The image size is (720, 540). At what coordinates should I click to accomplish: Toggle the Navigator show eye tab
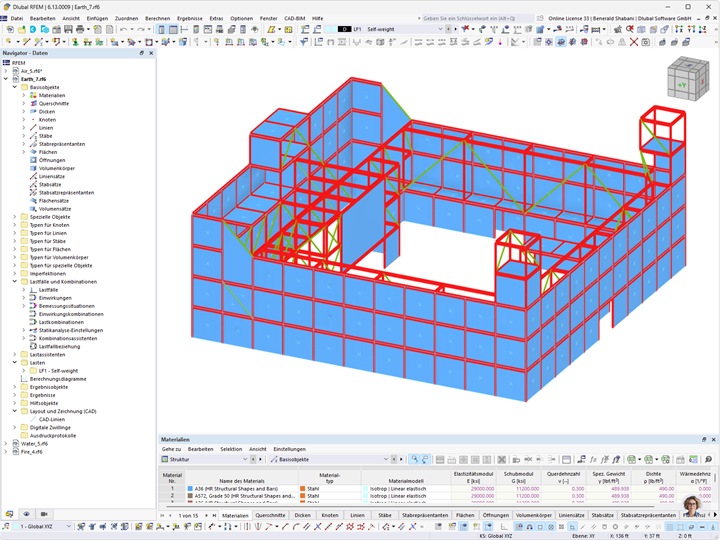(x=27, y=514)
